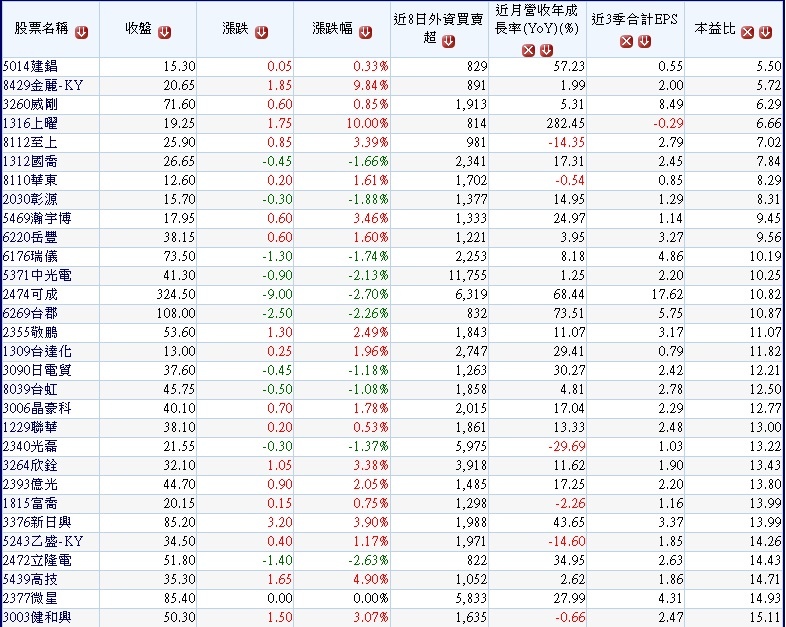
Task: Open stock 5439高技
Action: (x=31, y=579)
